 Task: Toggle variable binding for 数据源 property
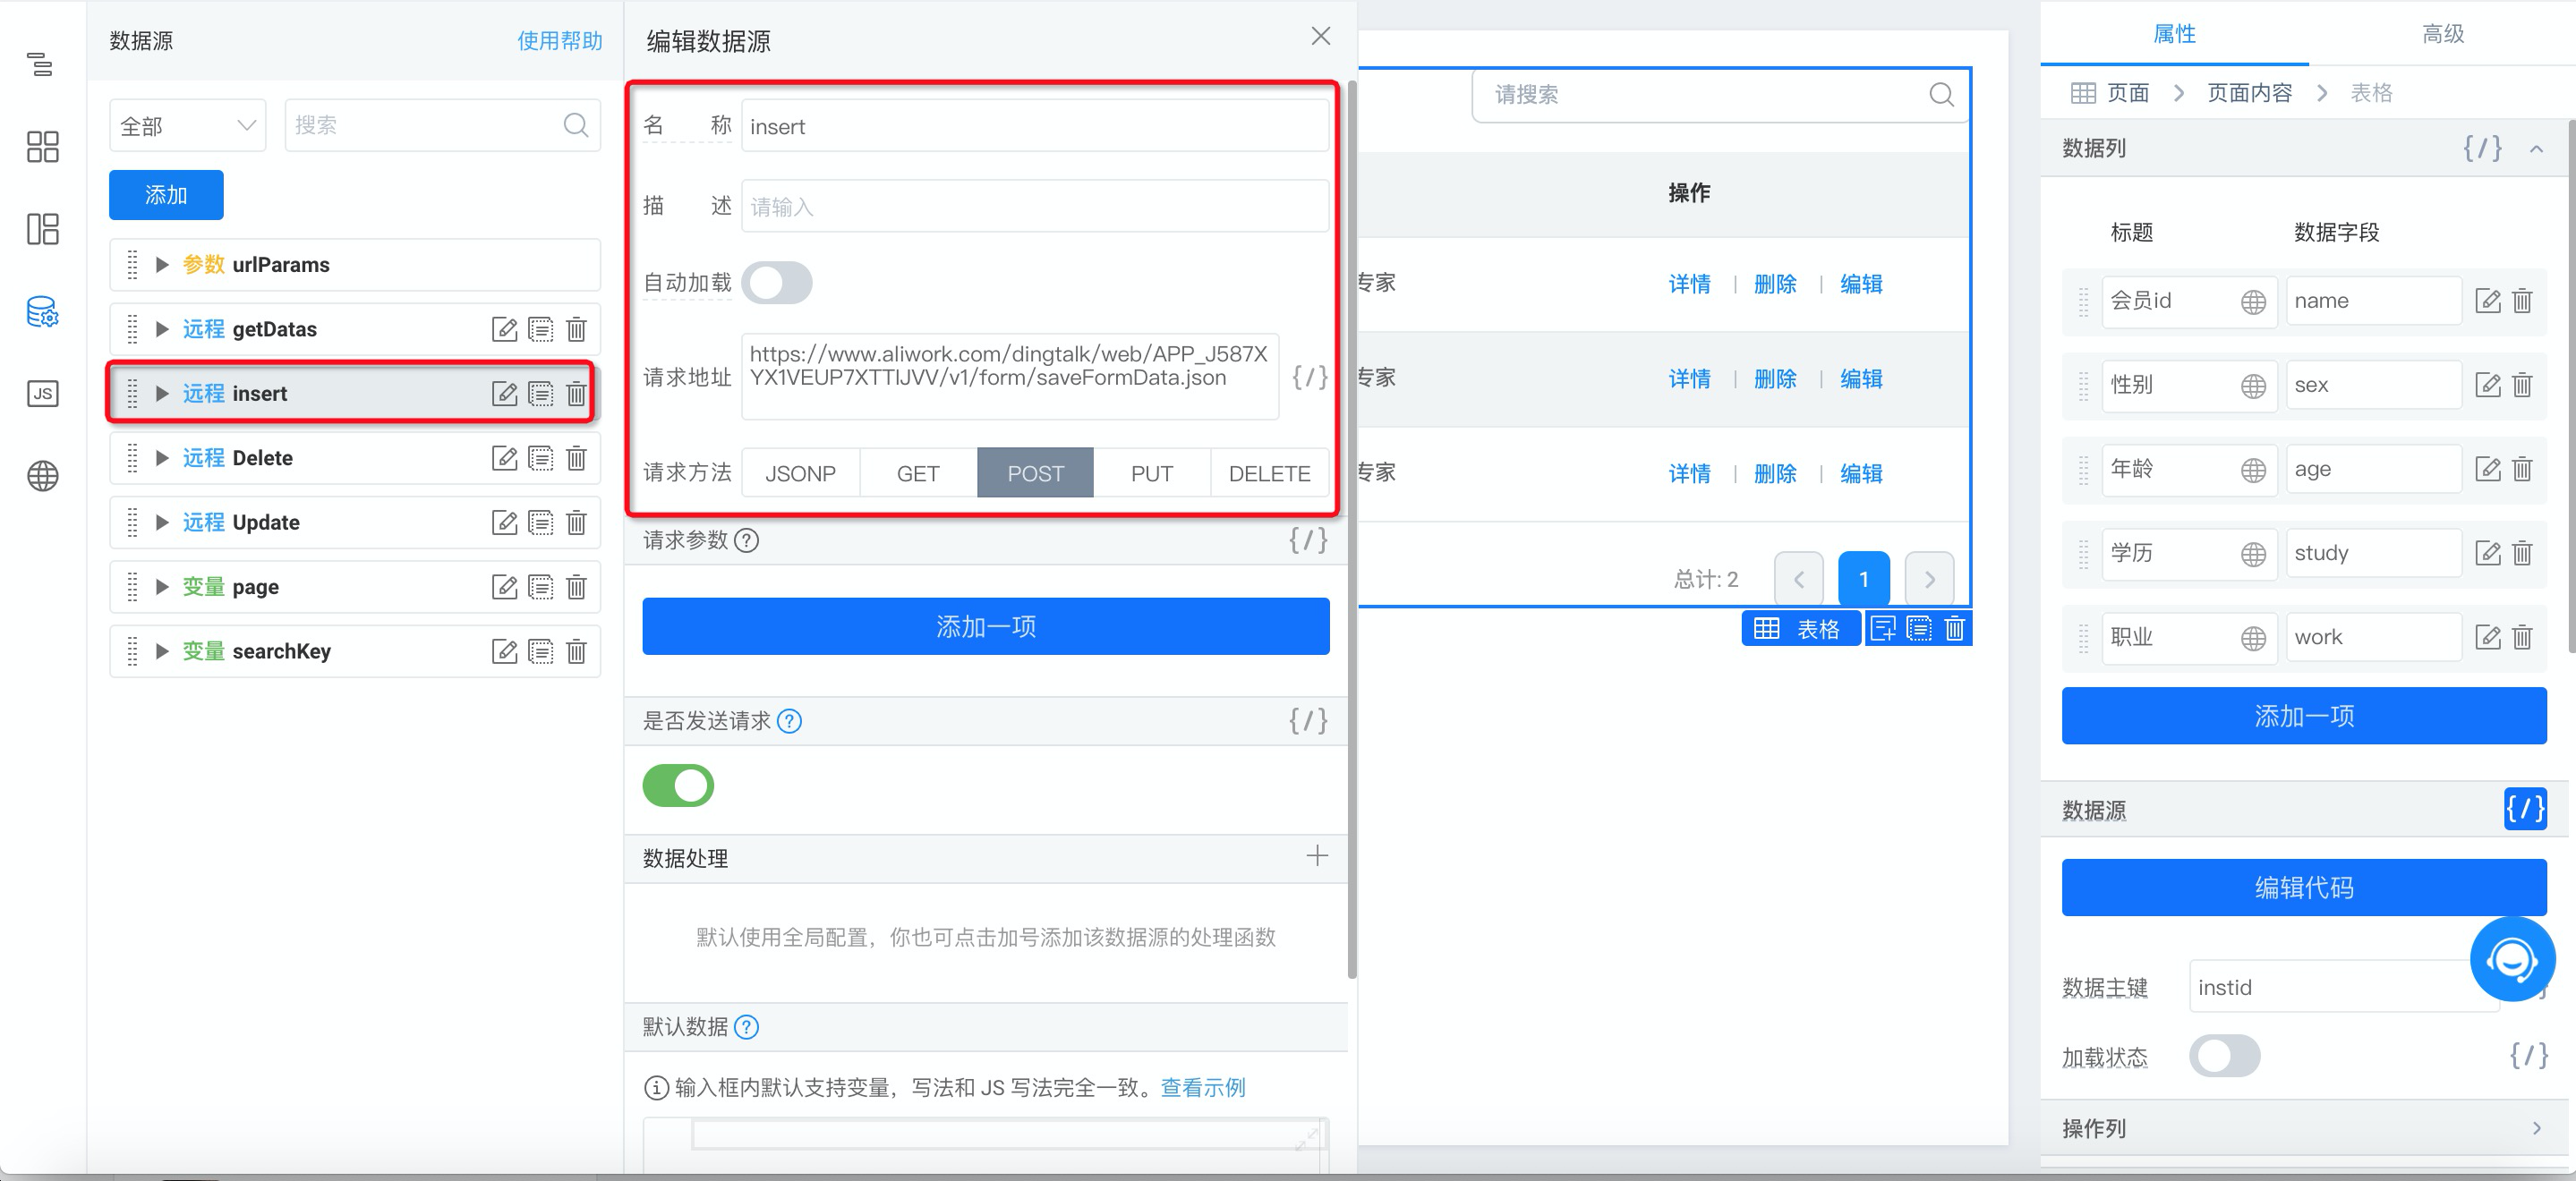(x=2525, y=808)
